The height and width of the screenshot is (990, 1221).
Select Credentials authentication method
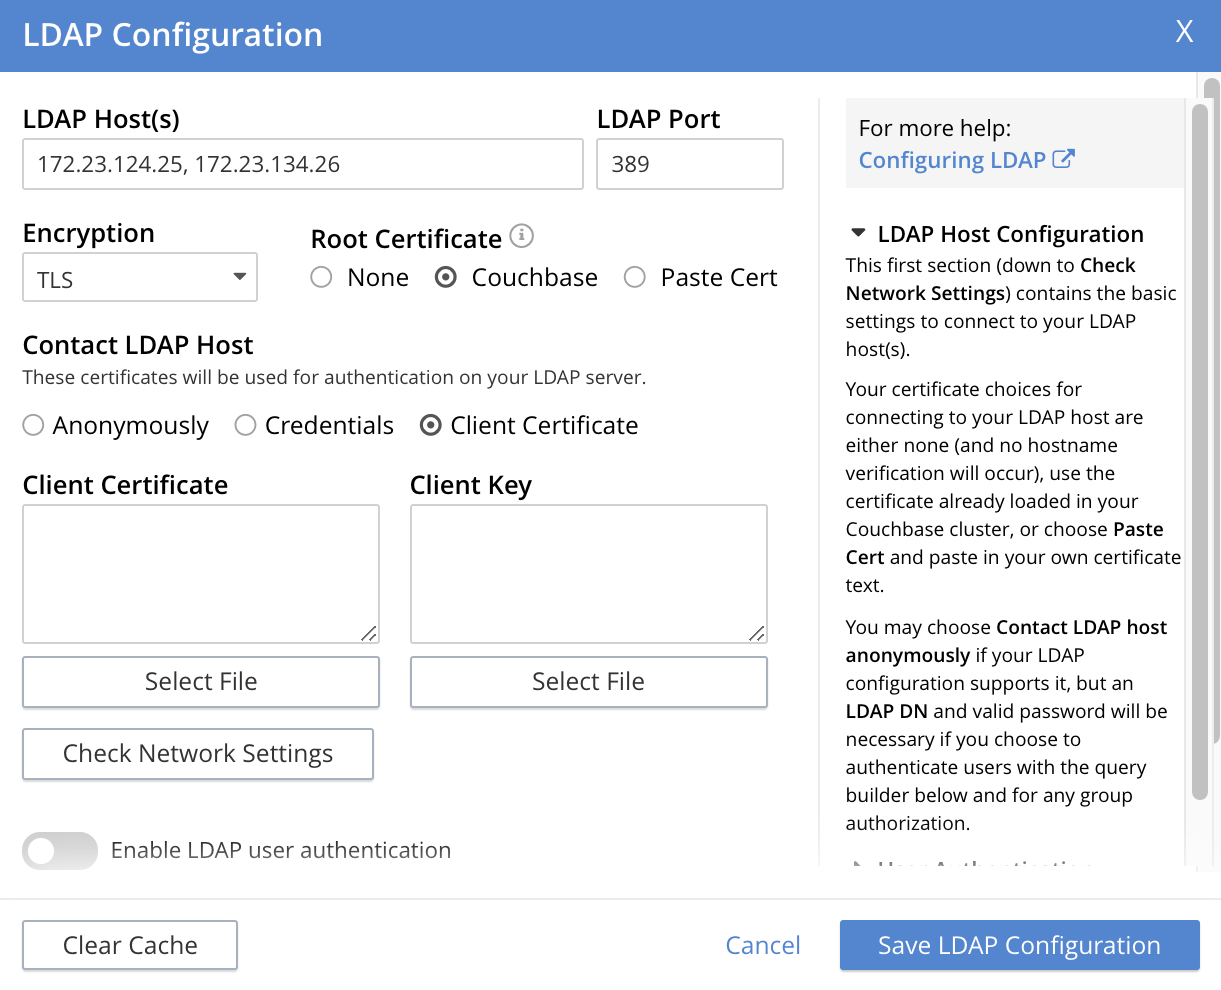(245, 425)
